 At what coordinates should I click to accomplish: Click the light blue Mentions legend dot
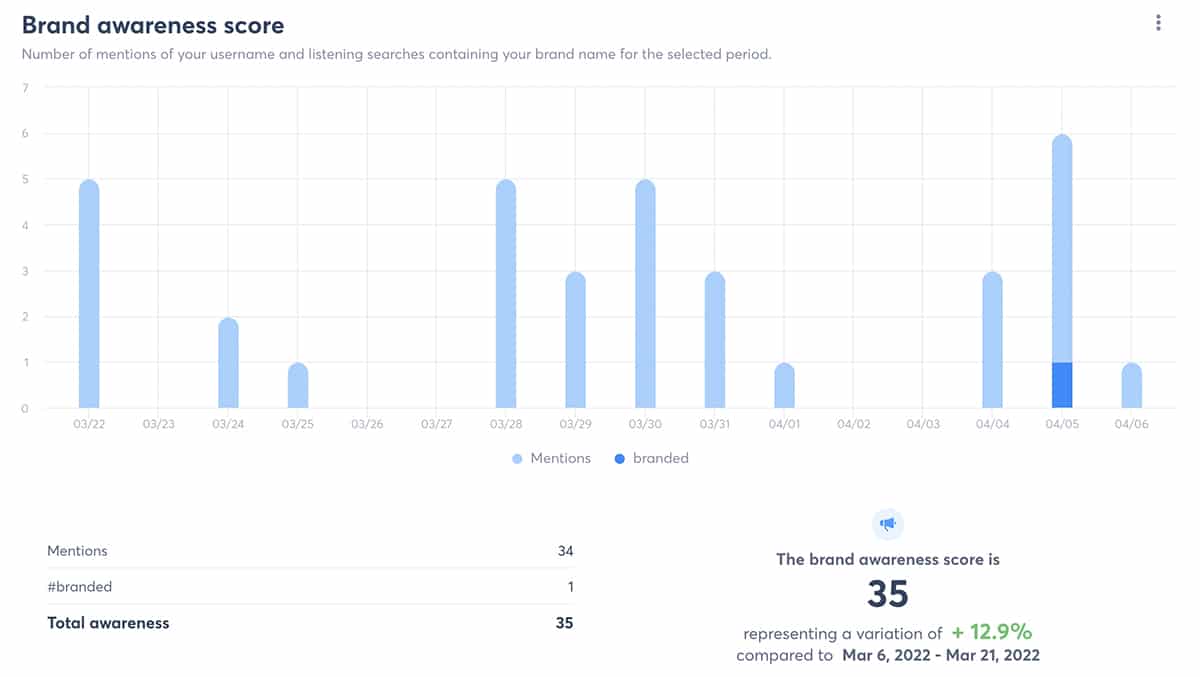tap(517, 459)
